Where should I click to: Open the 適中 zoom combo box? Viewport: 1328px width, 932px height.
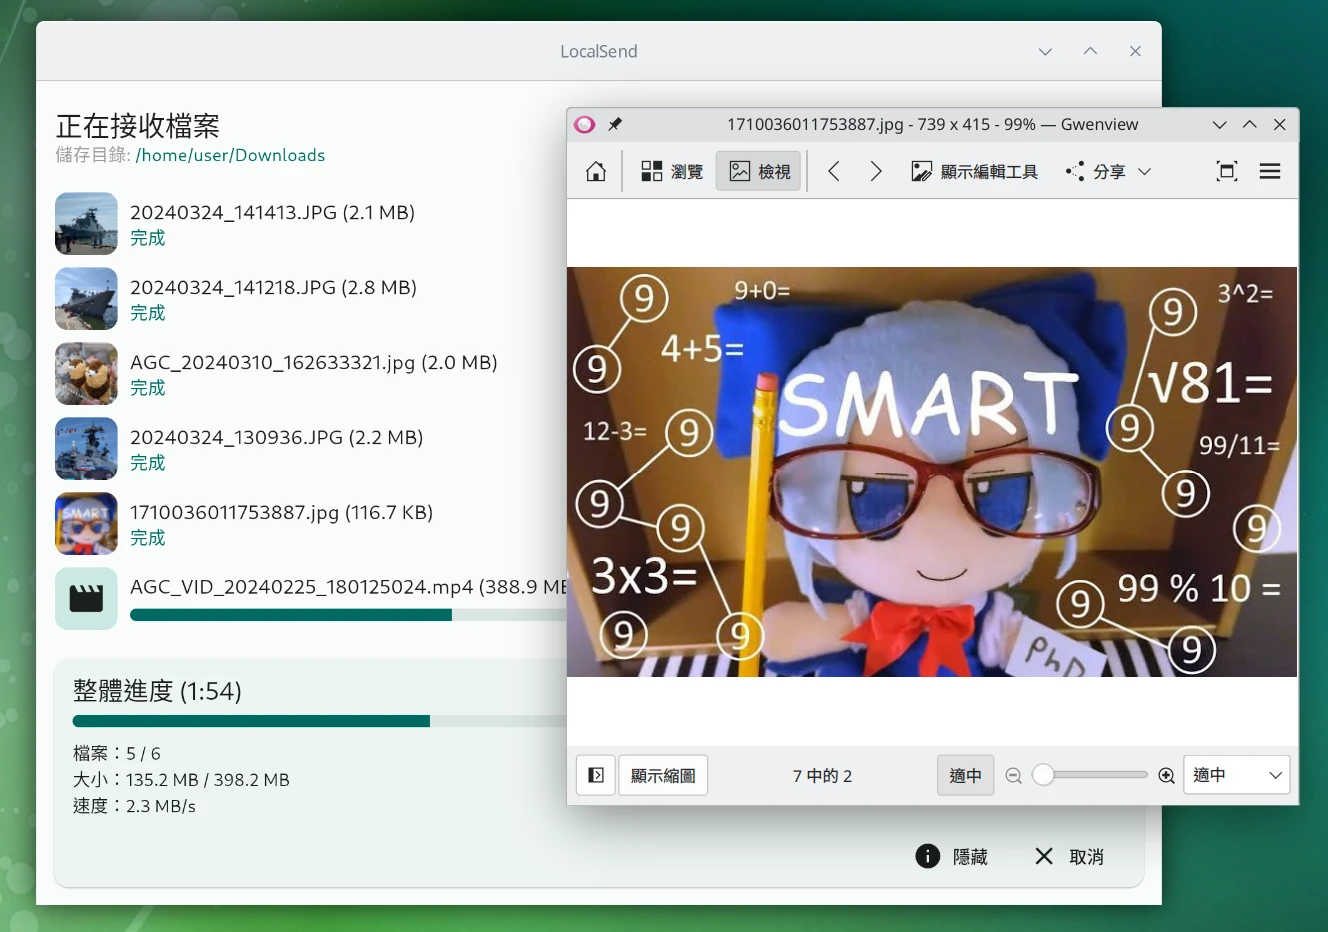pos(1236,776)
